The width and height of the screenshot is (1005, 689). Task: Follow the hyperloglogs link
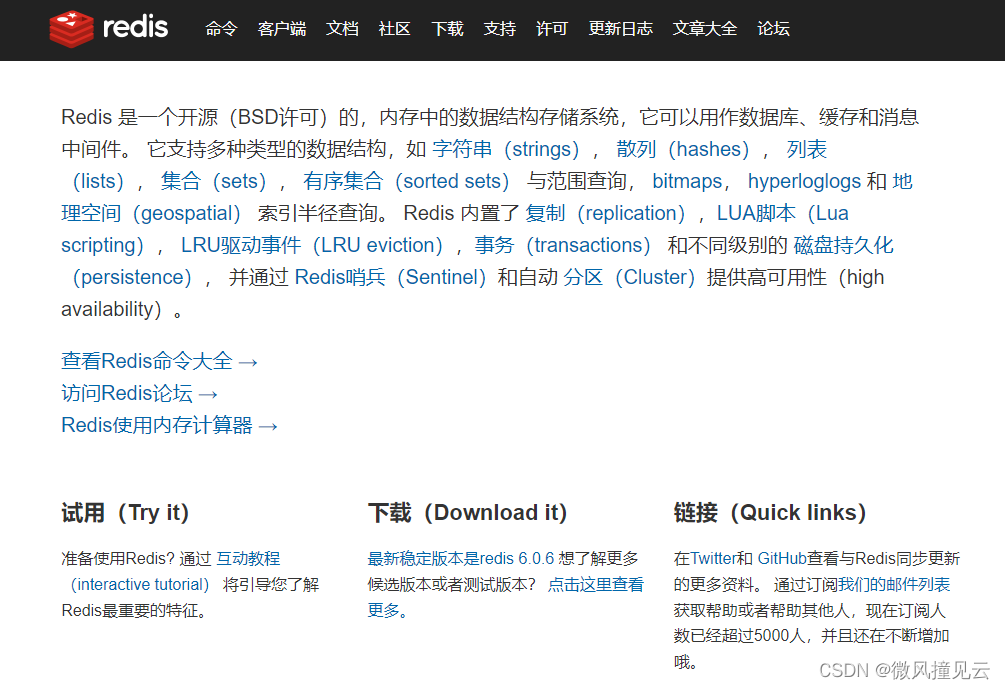(x=804, y=181)
